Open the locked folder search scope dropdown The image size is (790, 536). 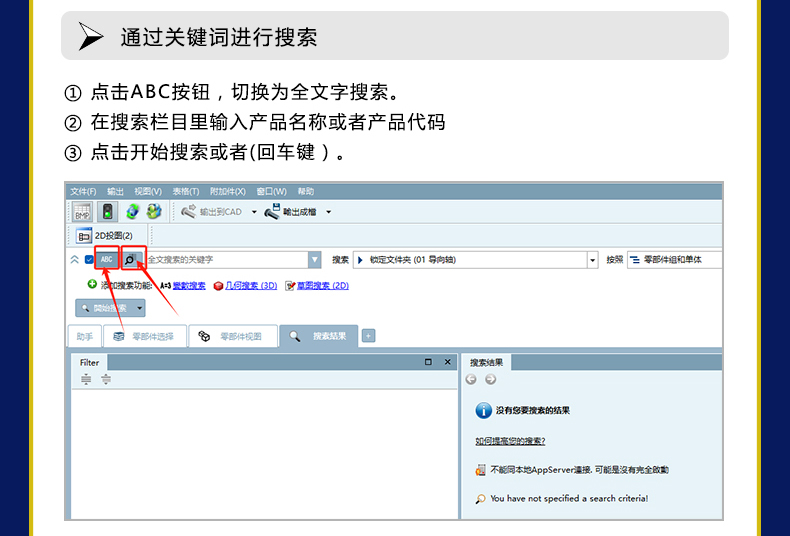592,260
